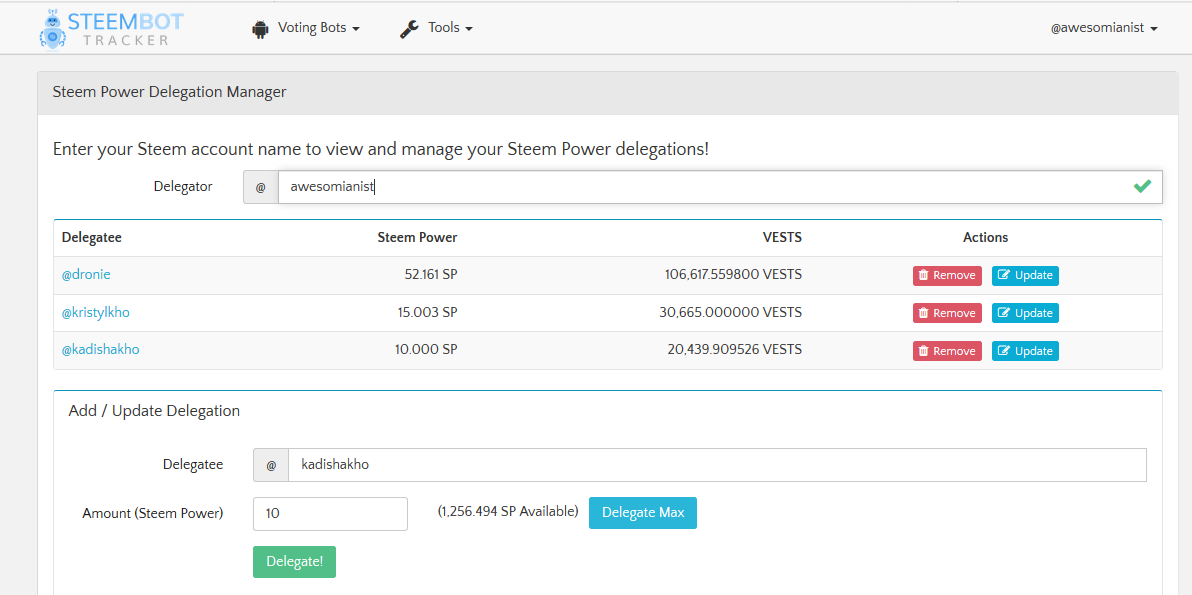
Task: Click the VESTS column header
Action: [x=782, y=237]
